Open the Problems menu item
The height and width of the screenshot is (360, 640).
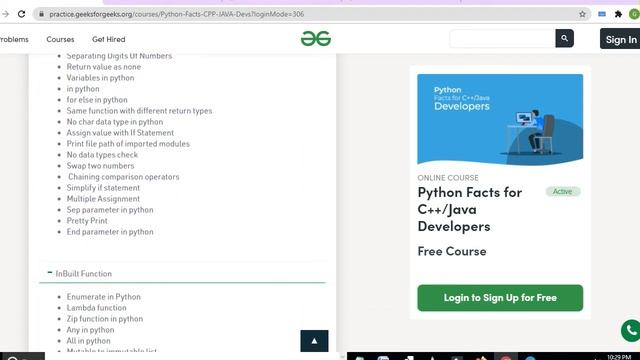point(14,40)
